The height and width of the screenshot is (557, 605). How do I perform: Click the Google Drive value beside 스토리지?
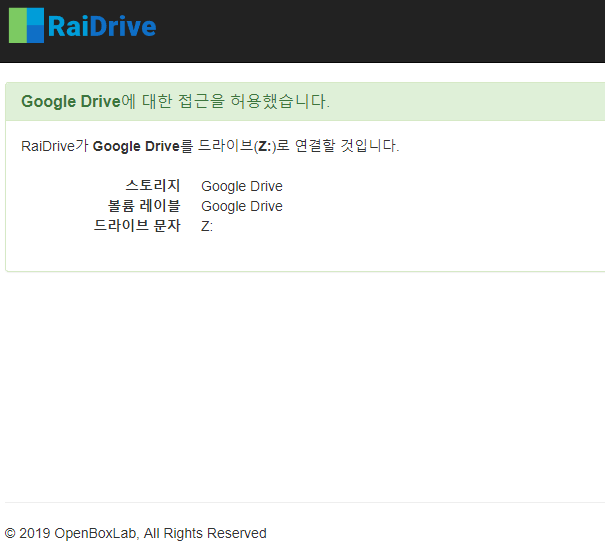tap(242, 186)
